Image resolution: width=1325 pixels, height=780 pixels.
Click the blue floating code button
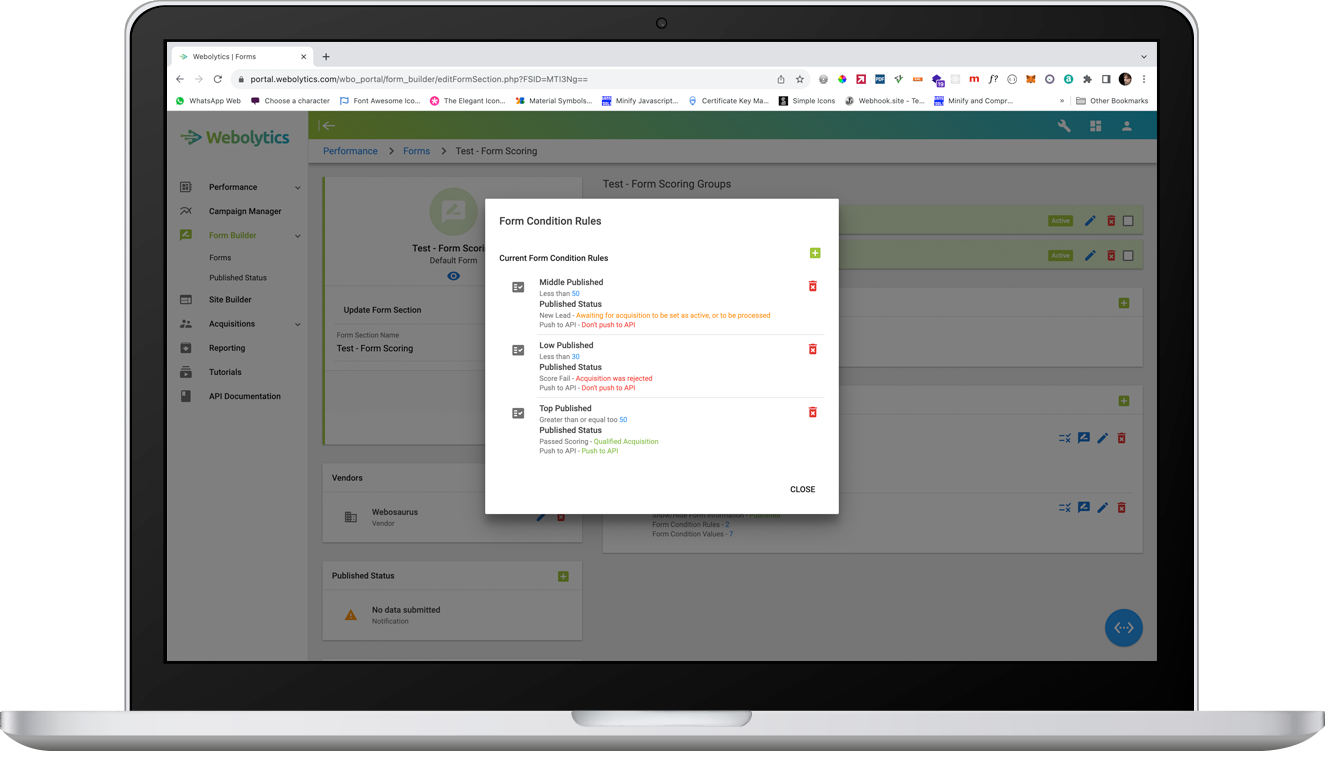[1124, 628]
